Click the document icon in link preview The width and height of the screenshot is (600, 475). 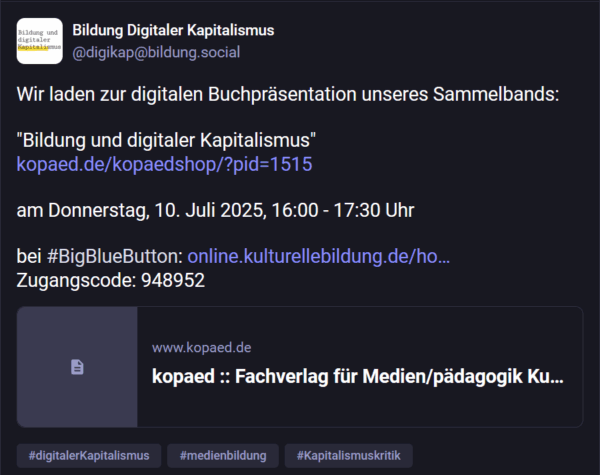point(77,367)
